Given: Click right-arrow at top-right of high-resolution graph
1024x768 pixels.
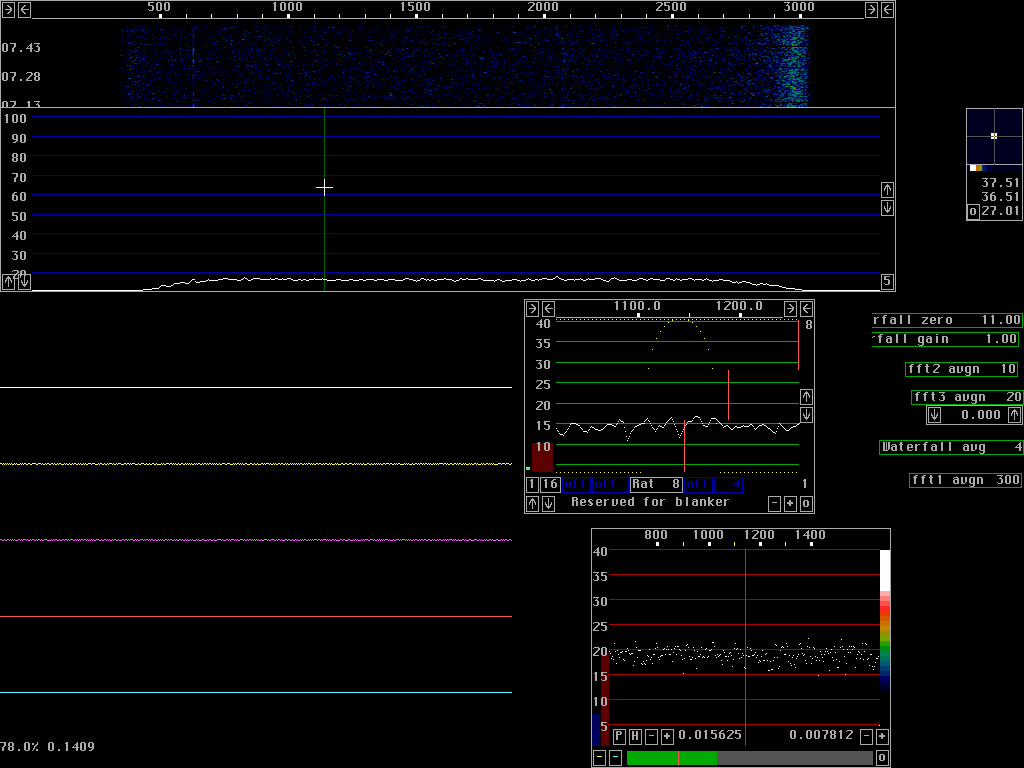Looking at the screenshot, I should pyautogui.click(x=790, y=308).
